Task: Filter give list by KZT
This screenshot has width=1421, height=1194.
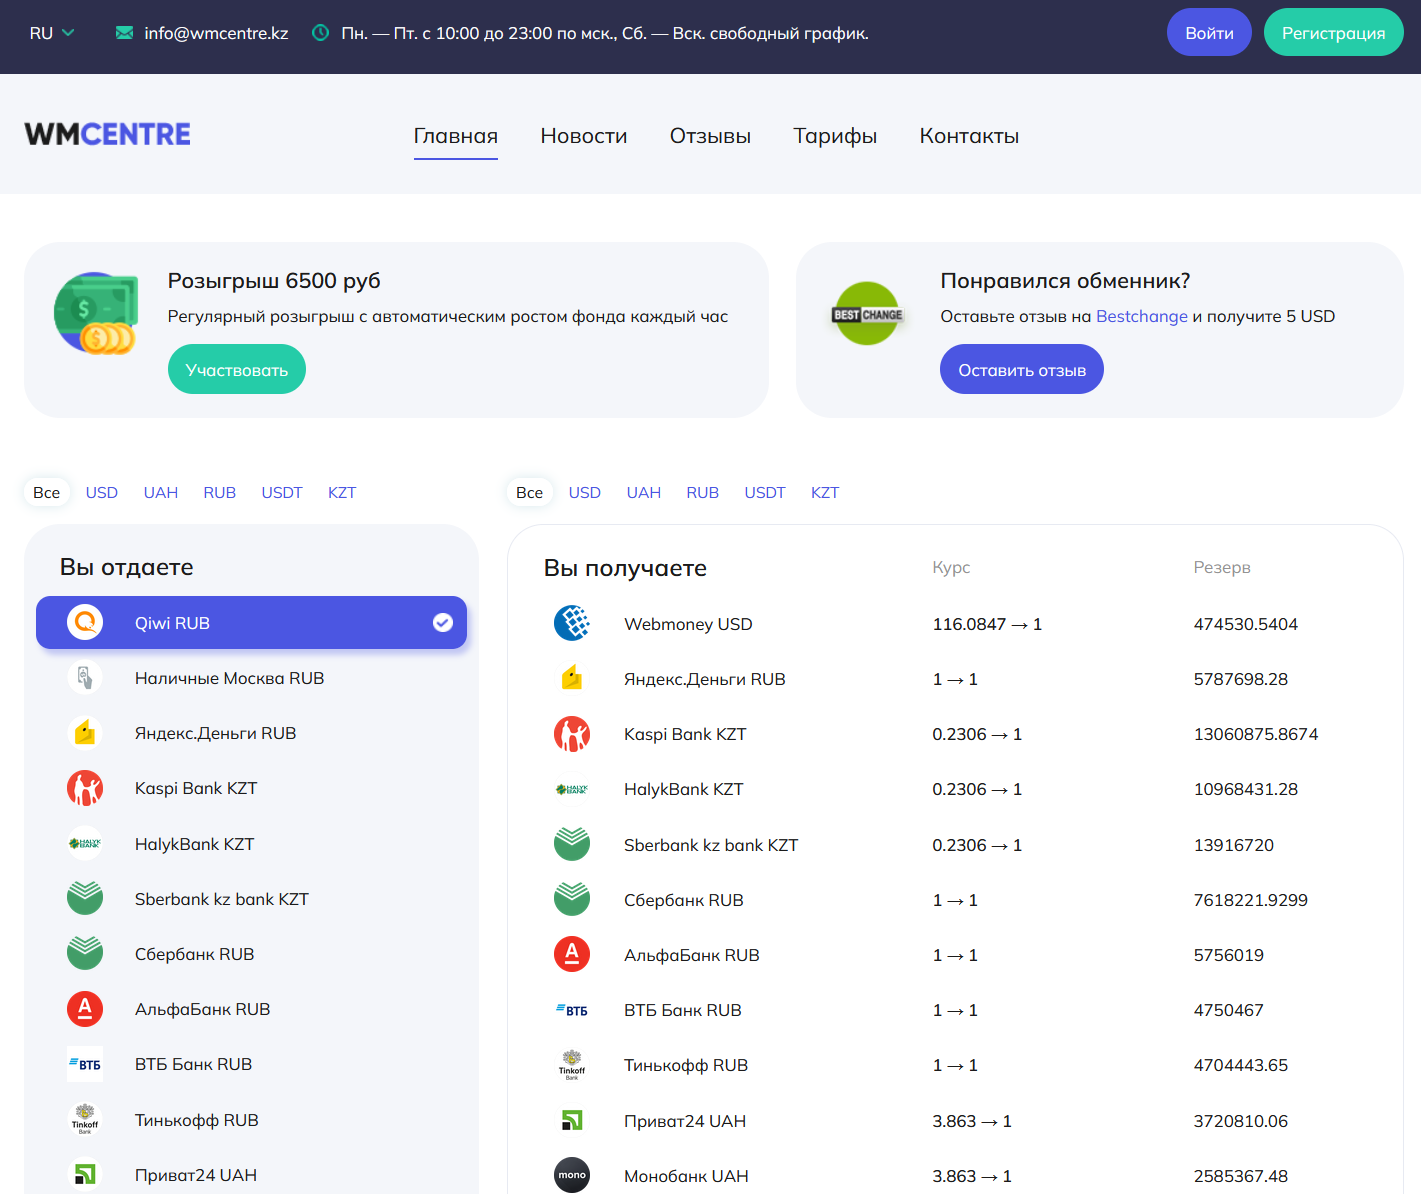Action: 342,492
